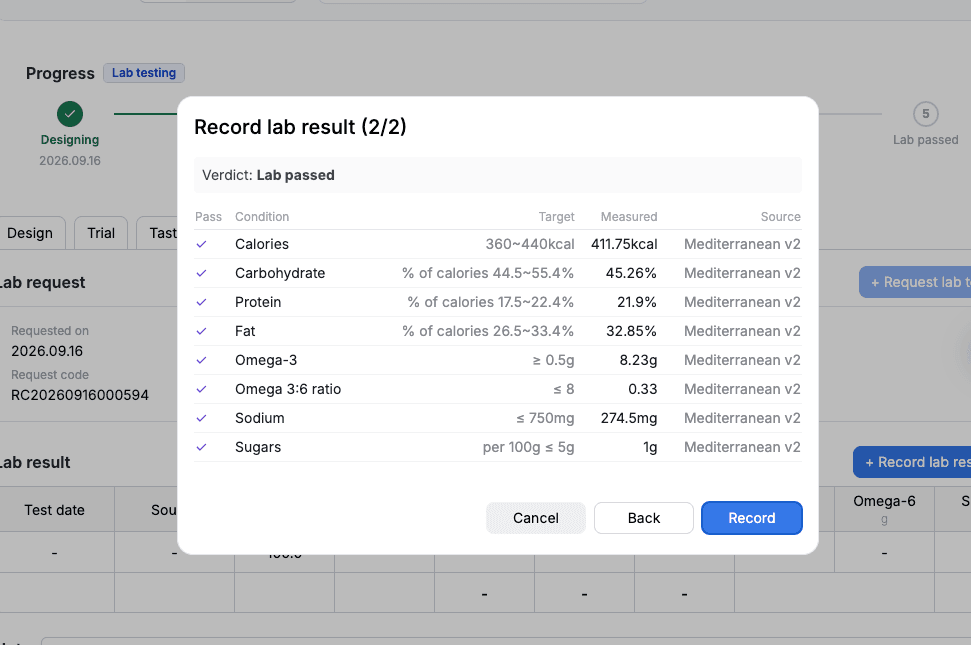This screenshot has height=645, width=971.
Task: Click the Calories pass checkmark icon
Action: click(x=201, y=245)
